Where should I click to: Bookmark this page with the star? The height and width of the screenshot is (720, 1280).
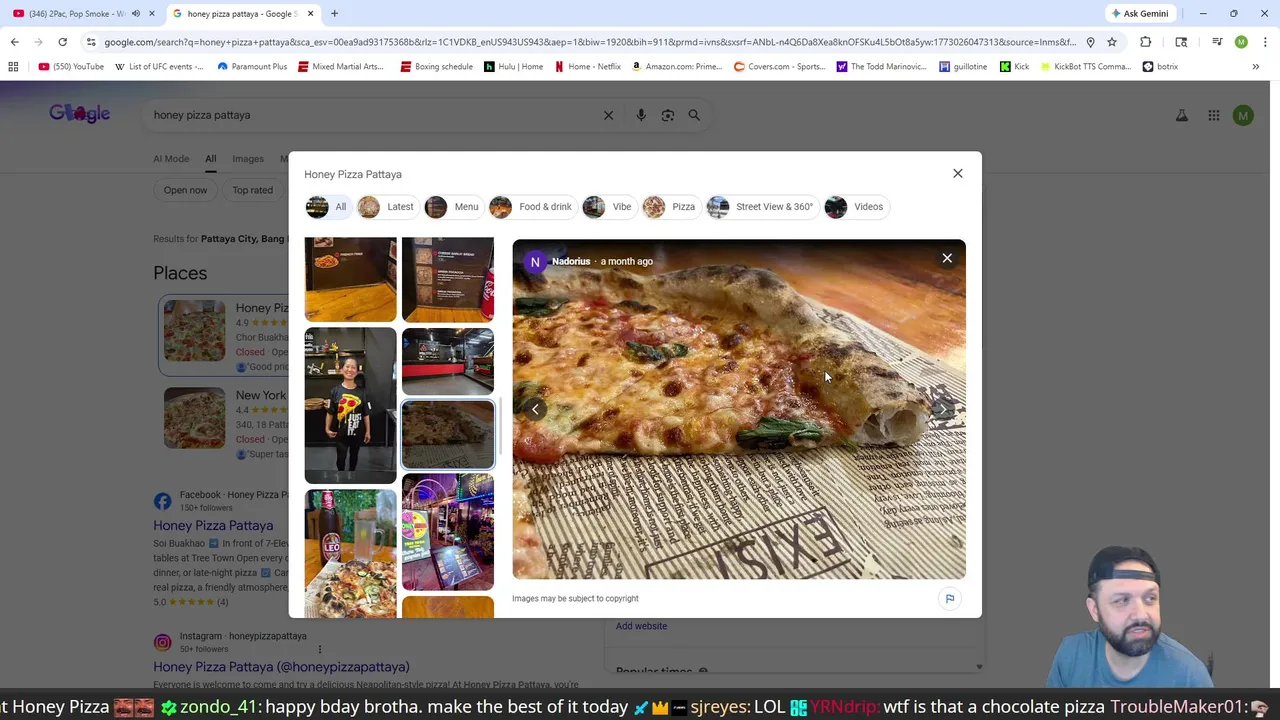click(1111, 42)
